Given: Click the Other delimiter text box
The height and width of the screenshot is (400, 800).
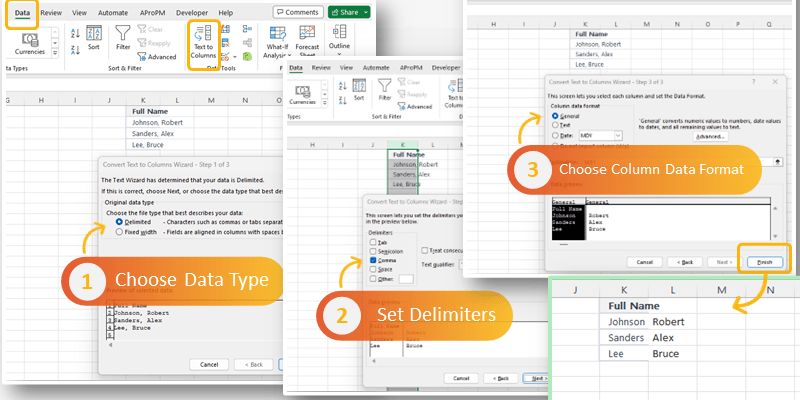Looking at the screenshot, I should [x=406, y=279].
